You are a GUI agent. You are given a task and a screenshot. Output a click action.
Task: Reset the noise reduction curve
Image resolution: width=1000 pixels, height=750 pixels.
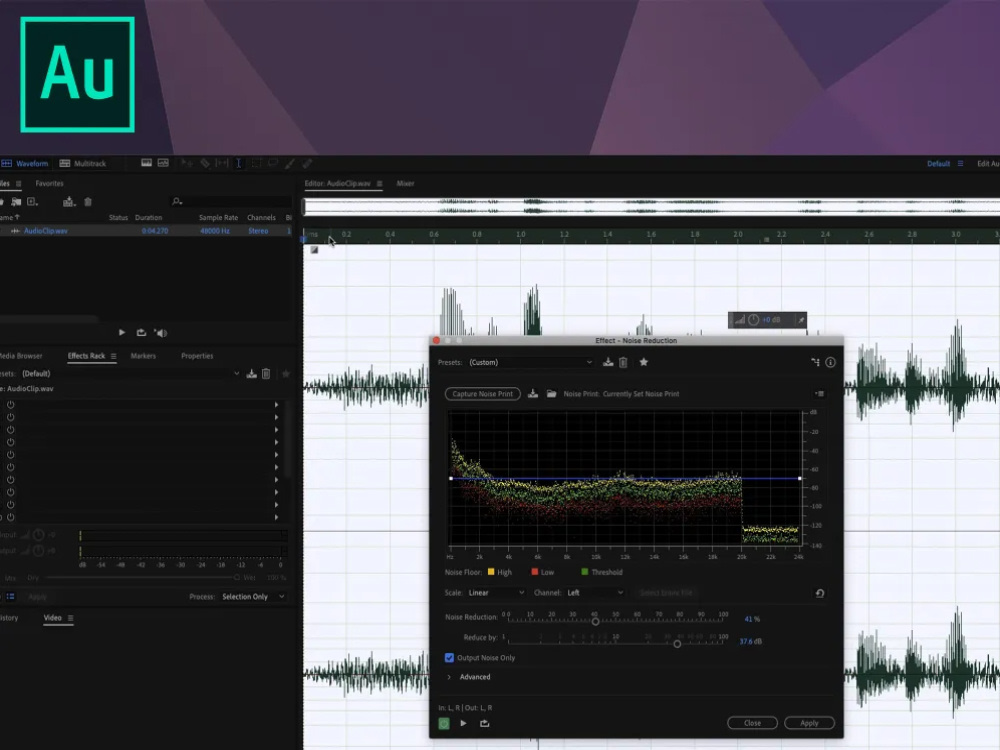point(820,593)
